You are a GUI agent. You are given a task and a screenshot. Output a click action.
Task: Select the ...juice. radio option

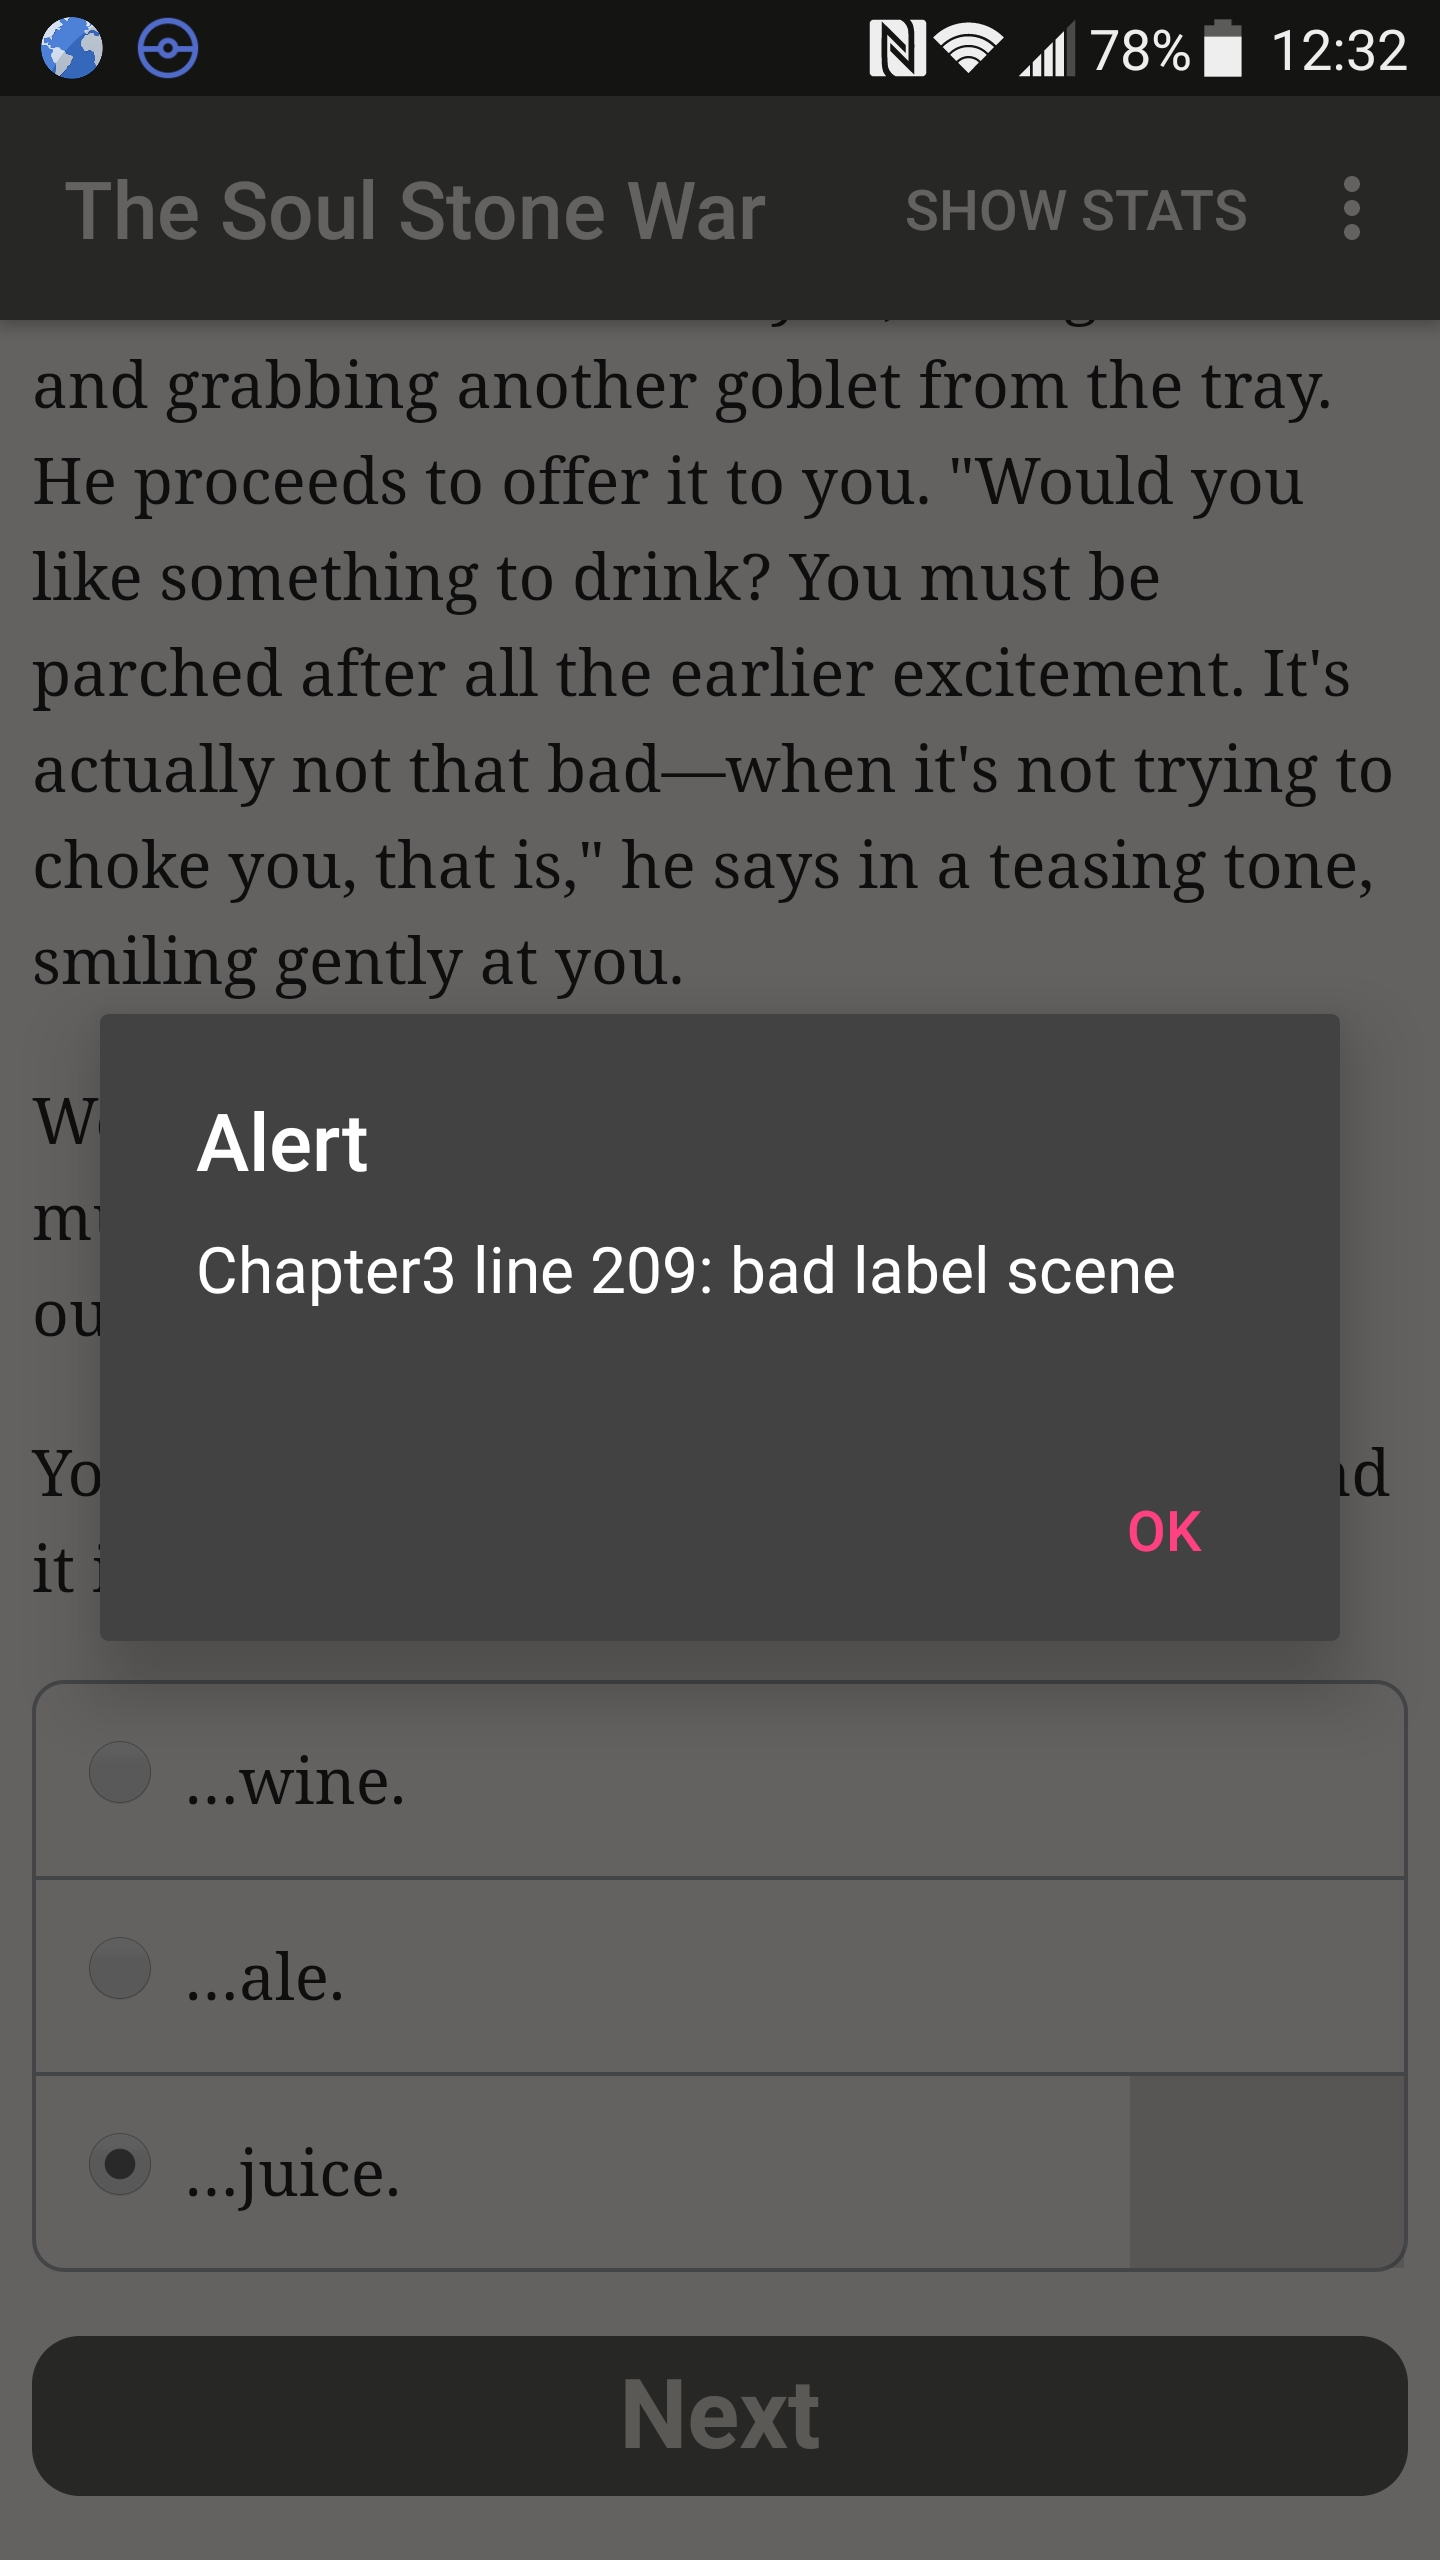(720, 2172)
